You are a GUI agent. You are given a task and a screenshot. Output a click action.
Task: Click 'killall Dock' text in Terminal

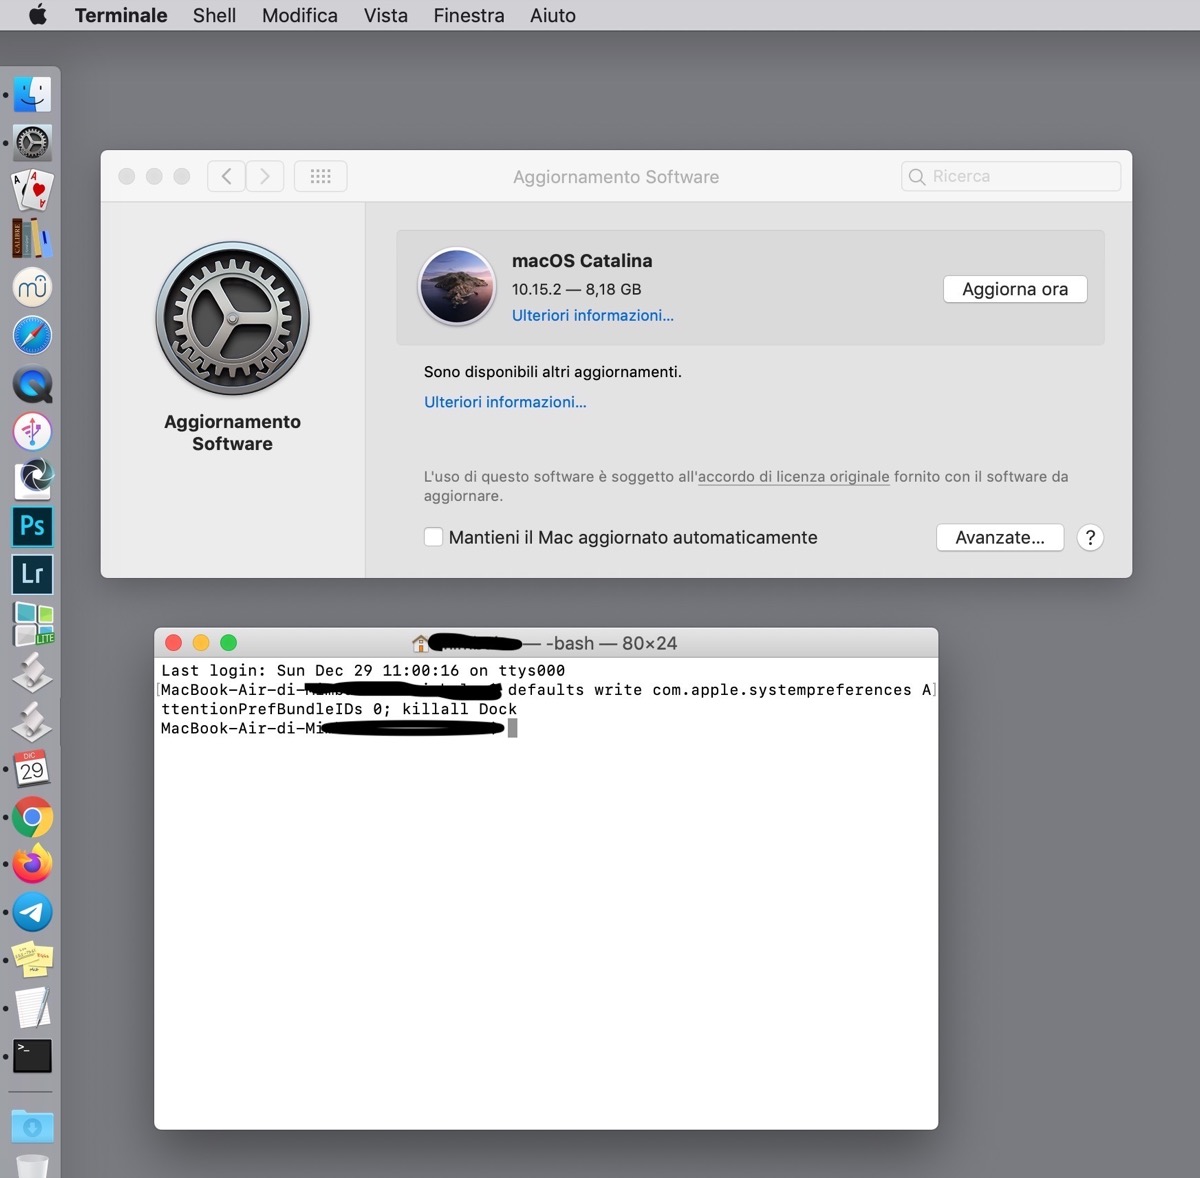(459, 709)
